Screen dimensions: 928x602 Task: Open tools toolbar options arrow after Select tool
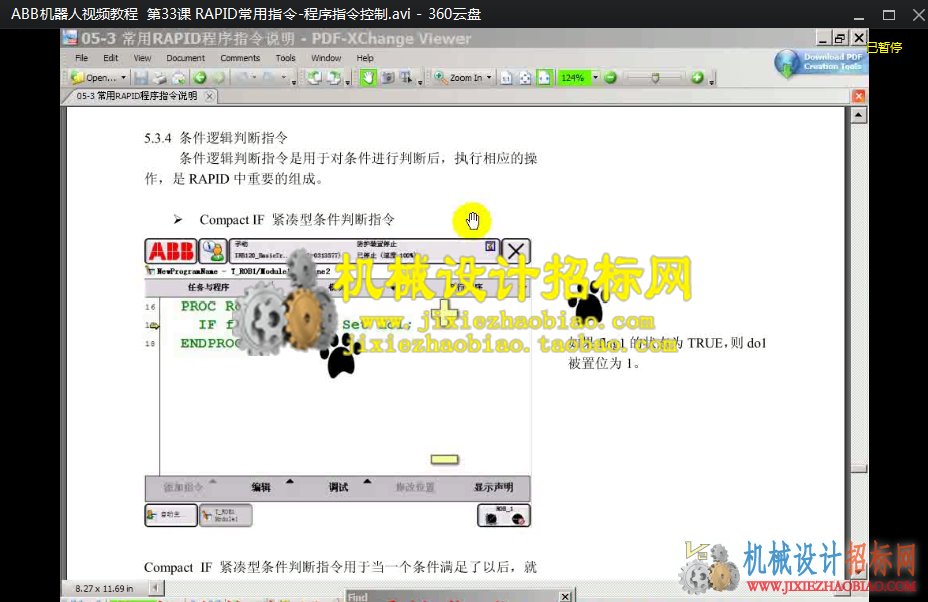[420, 81]
